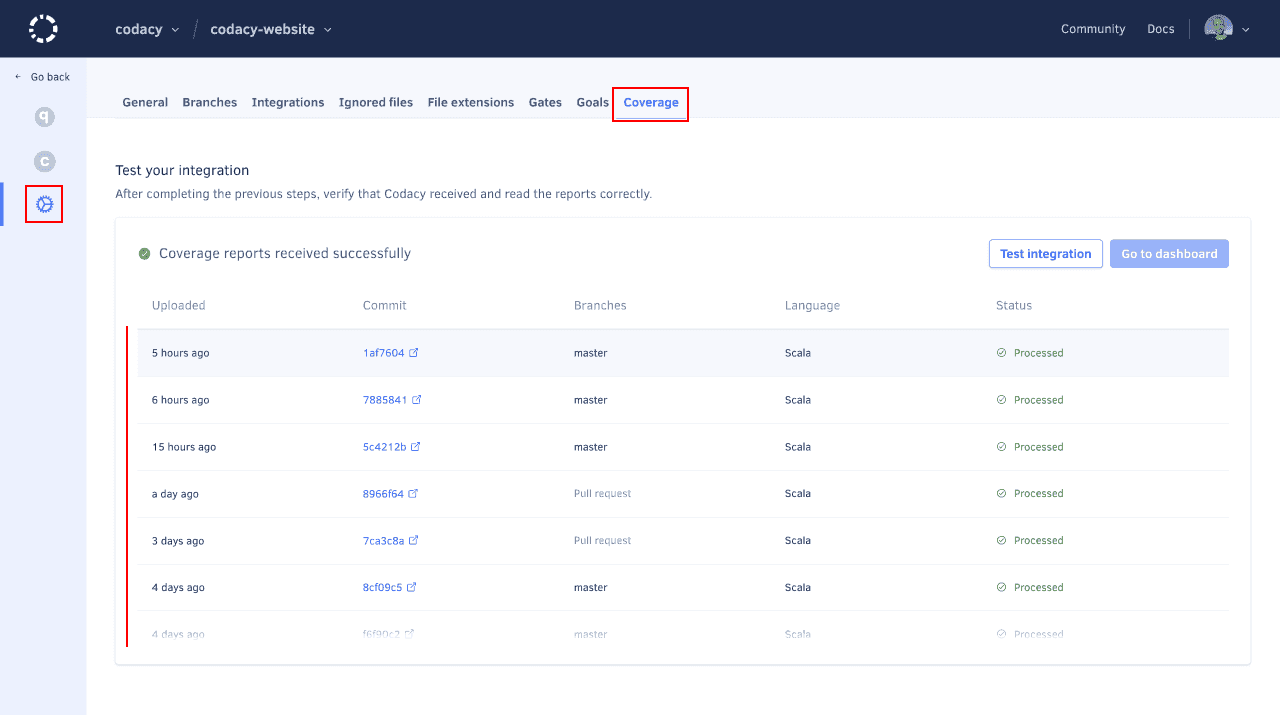This screenshot has width=1280, height=715.
Task: Go back using the sidebar link
Action: click(x=43, y=77)
